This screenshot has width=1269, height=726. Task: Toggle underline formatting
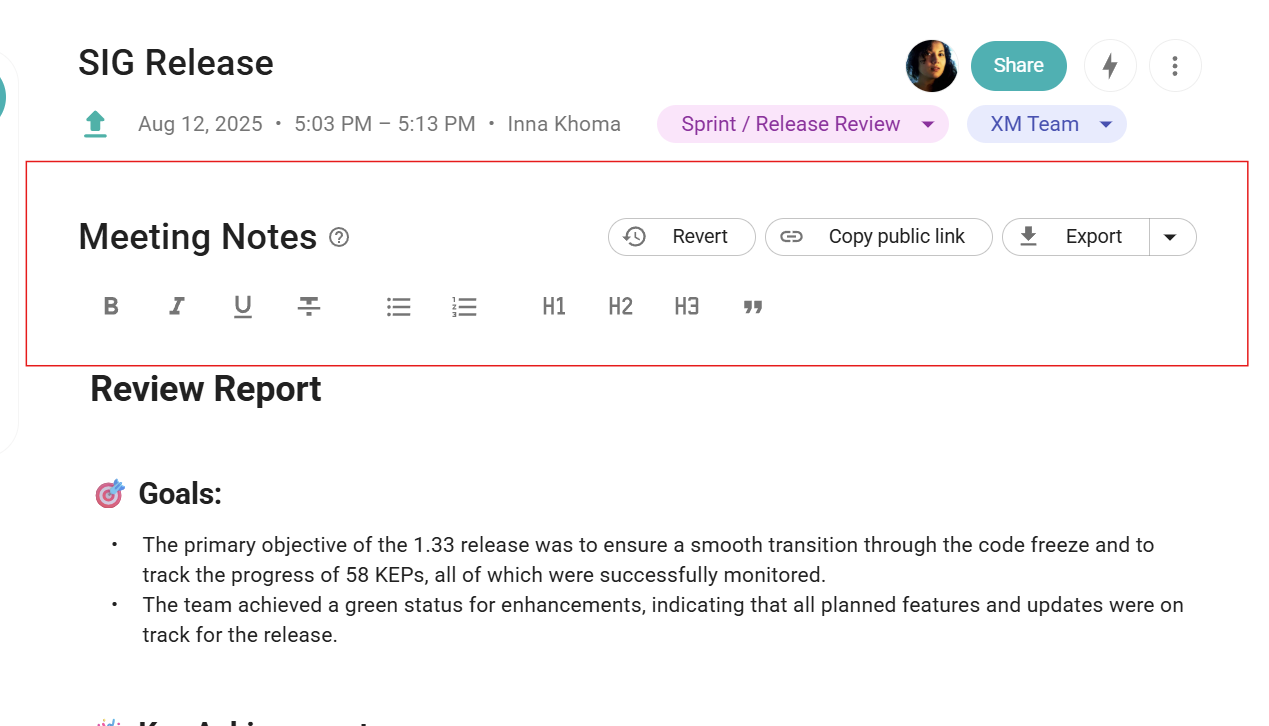(x=243, y=307)
